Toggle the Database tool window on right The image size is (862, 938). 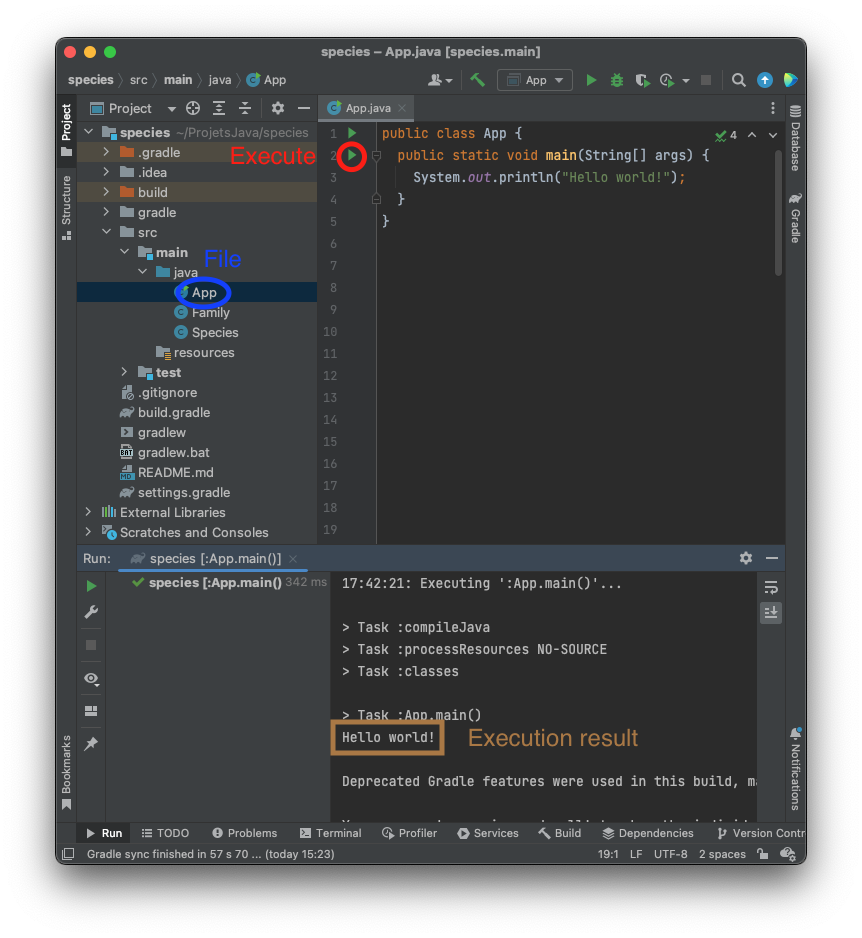[x=795, y=138]
